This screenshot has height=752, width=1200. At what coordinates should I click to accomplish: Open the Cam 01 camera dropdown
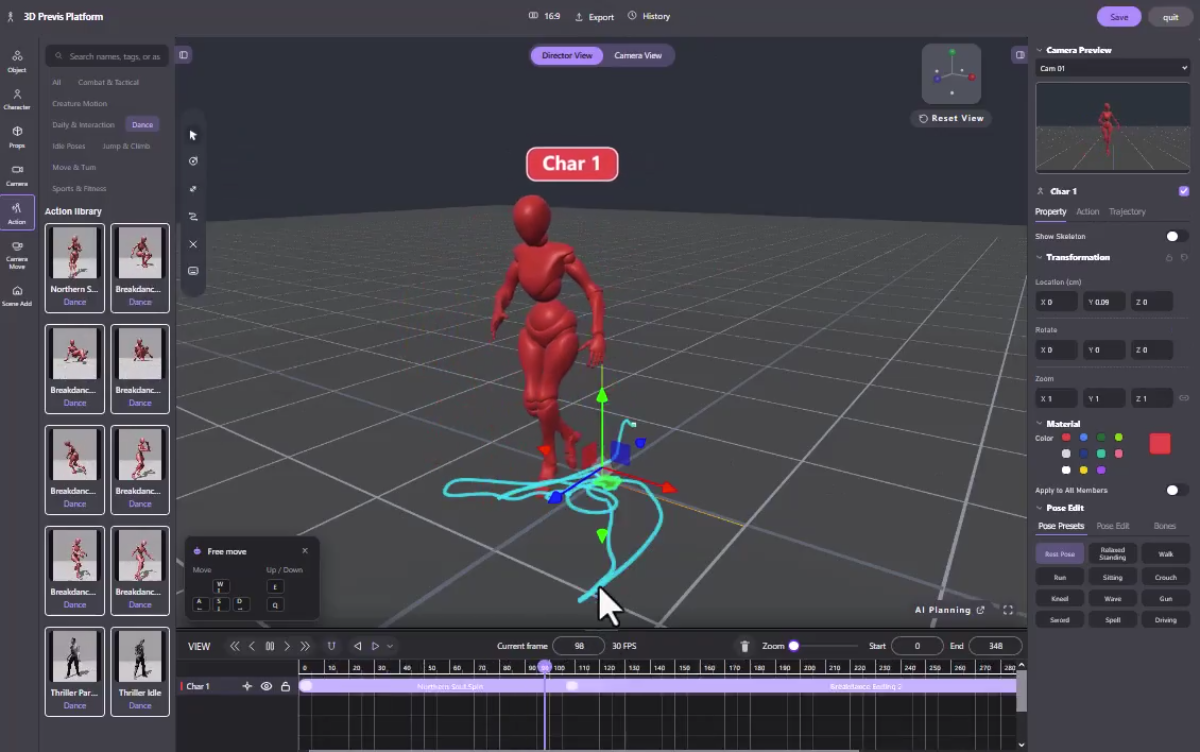point(1112,68)
